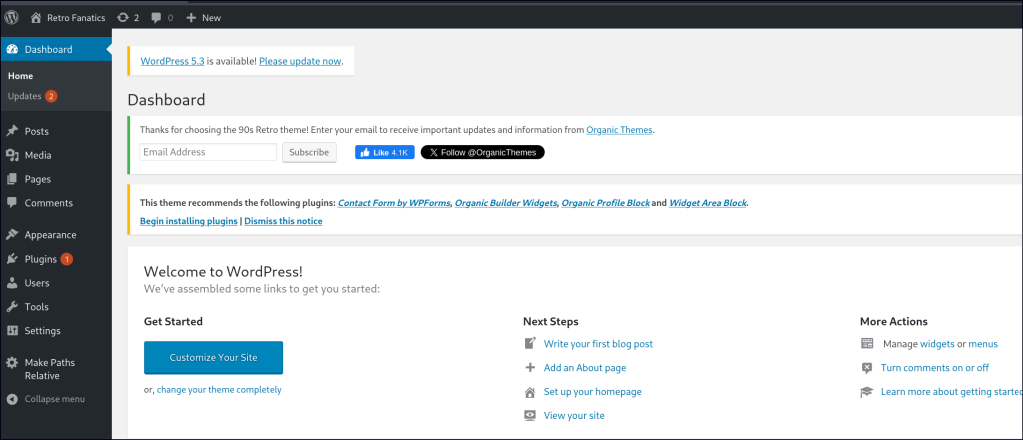Click the Tools wrench icon in sidebar
1023x440 pixels.
coord(12,307)
